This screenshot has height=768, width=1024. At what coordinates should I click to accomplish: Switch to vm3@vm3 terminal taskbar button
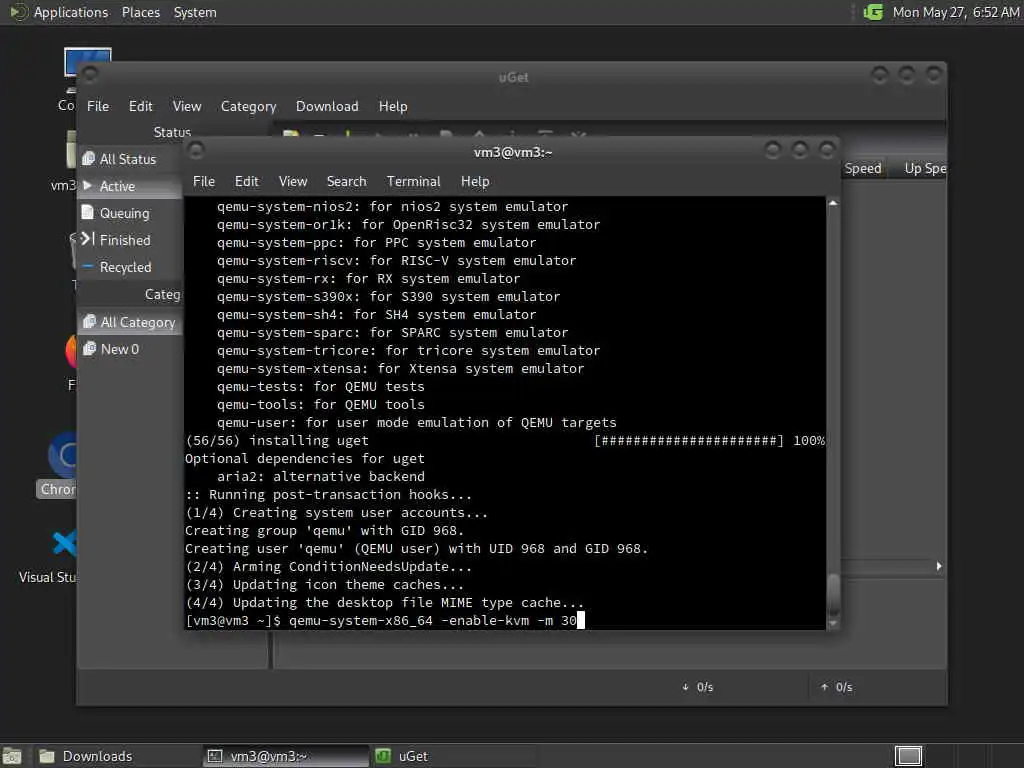[x=285, y=756]
